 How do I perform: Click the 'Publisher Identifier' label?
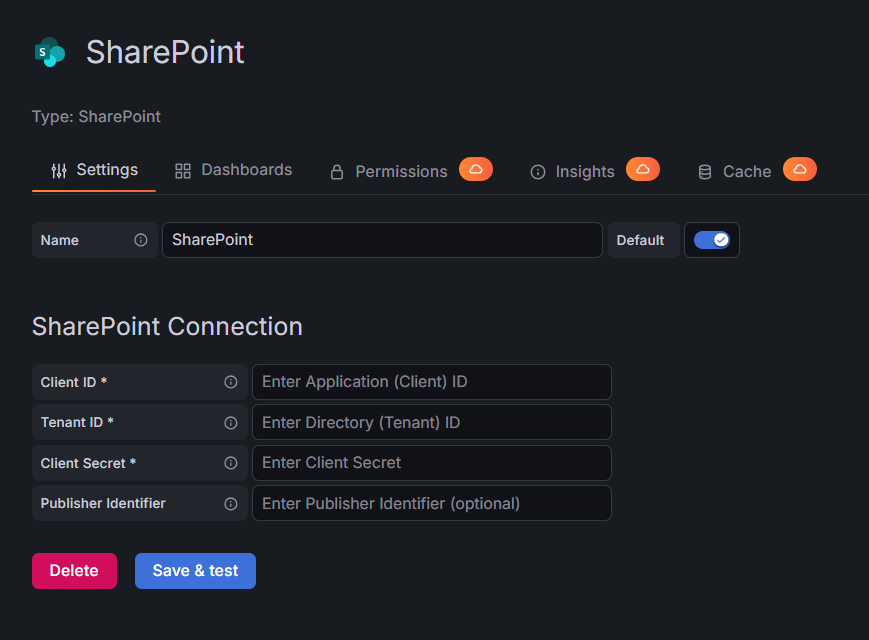[x=103, y=503]
